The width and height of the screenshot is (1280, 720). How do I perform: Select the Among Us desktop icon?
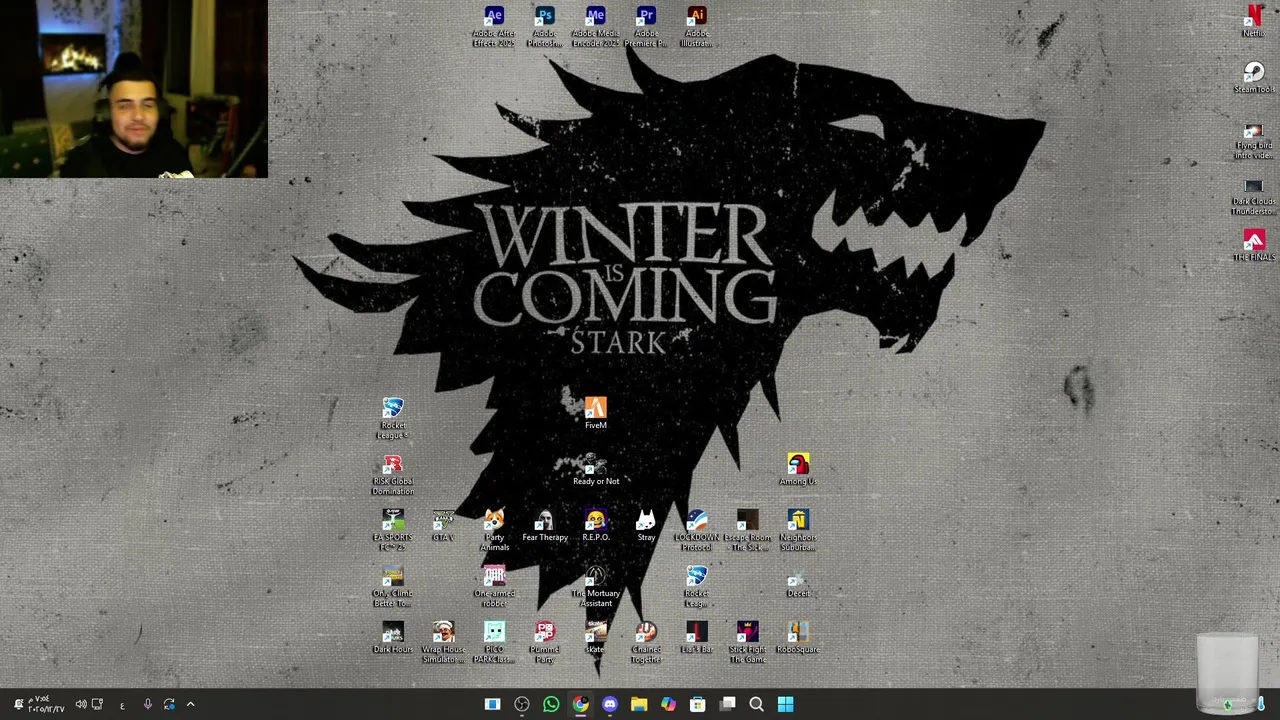pyautogui.click(x=798, y=469)
